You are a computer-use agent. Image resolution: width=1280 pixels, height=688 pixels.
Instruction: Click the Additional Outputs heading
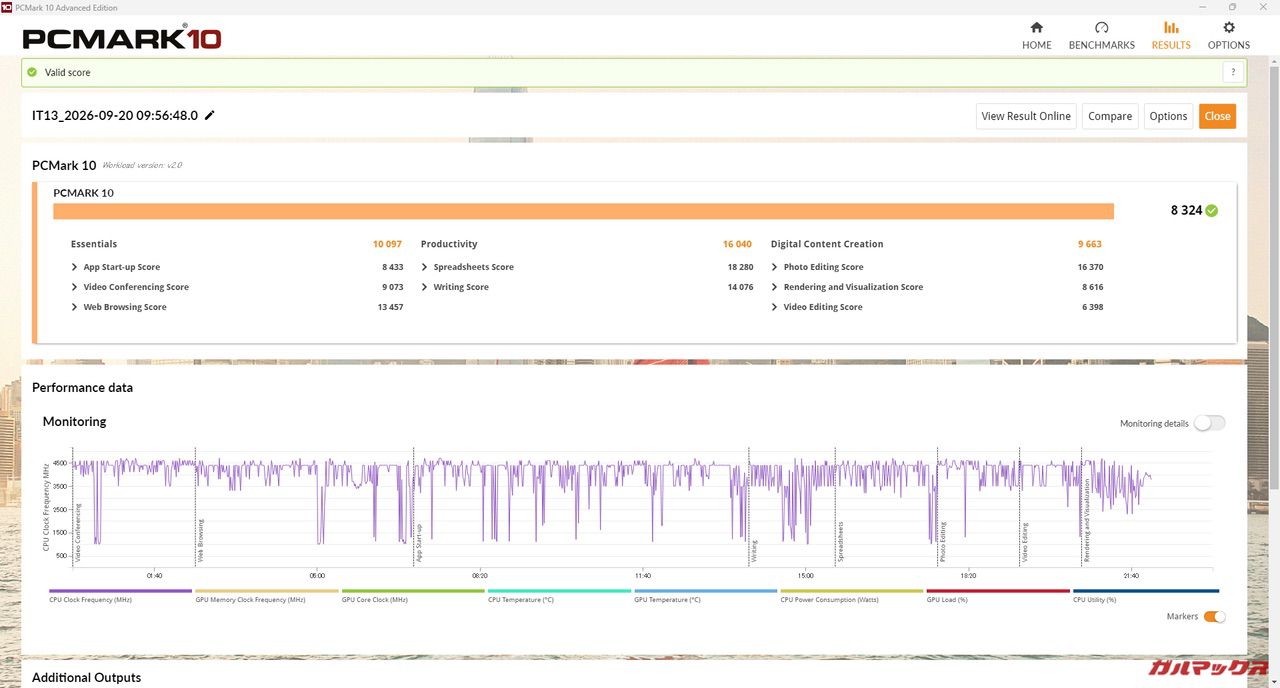(86, 677)
